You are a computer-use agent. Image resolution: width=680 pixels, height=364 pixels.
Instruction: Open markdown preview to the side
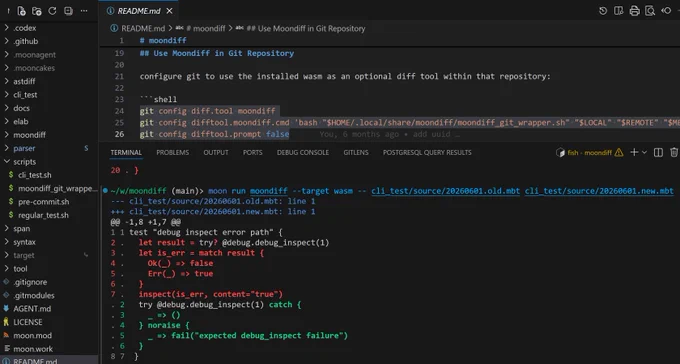coord(619,11)
